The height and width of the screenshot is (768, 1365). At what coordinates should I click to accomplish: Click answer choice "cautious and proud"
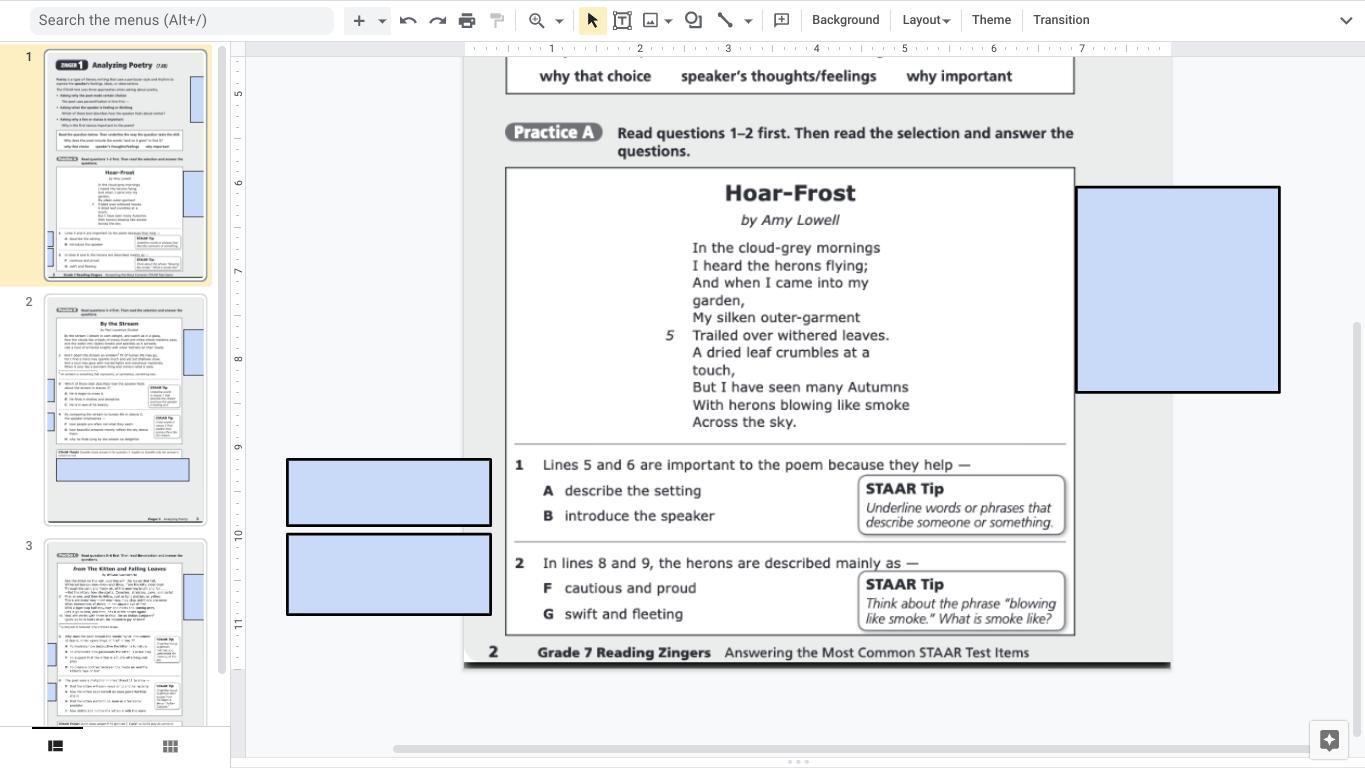pyautogui.click(x=630, y=588)
